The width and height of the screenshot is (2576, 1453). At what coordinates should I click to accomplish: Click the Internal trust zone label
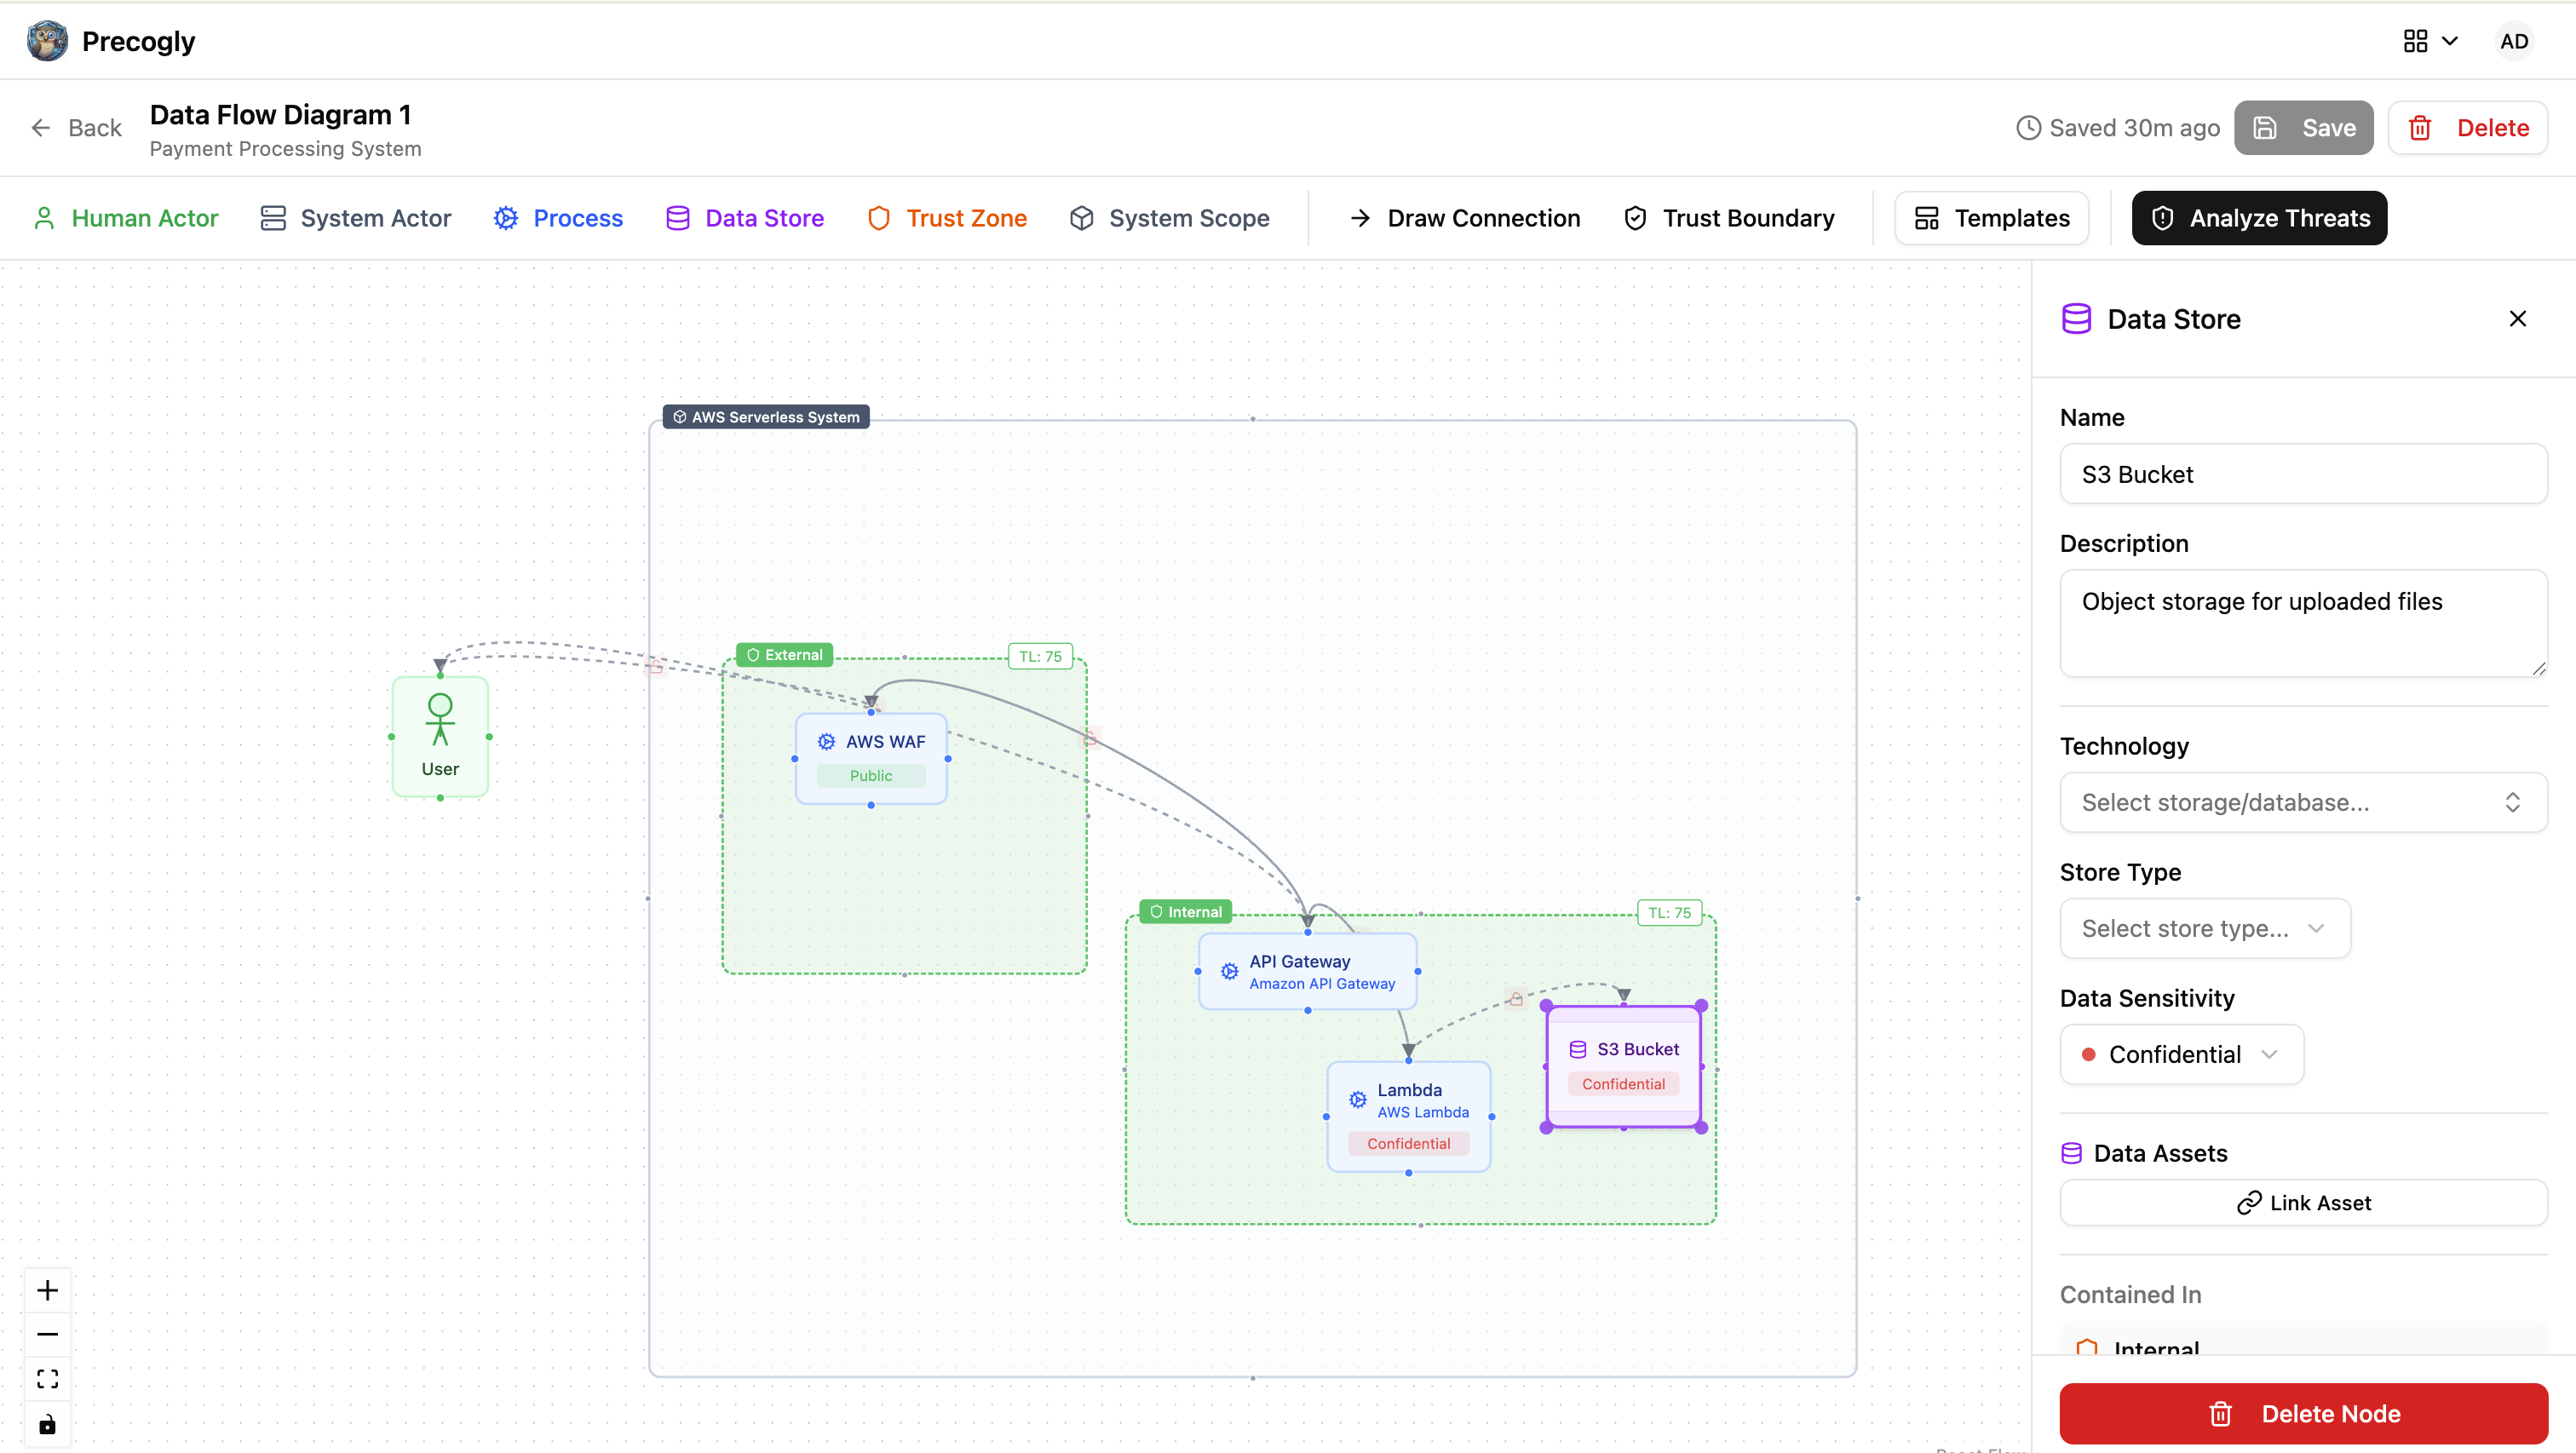(1186, 912)
